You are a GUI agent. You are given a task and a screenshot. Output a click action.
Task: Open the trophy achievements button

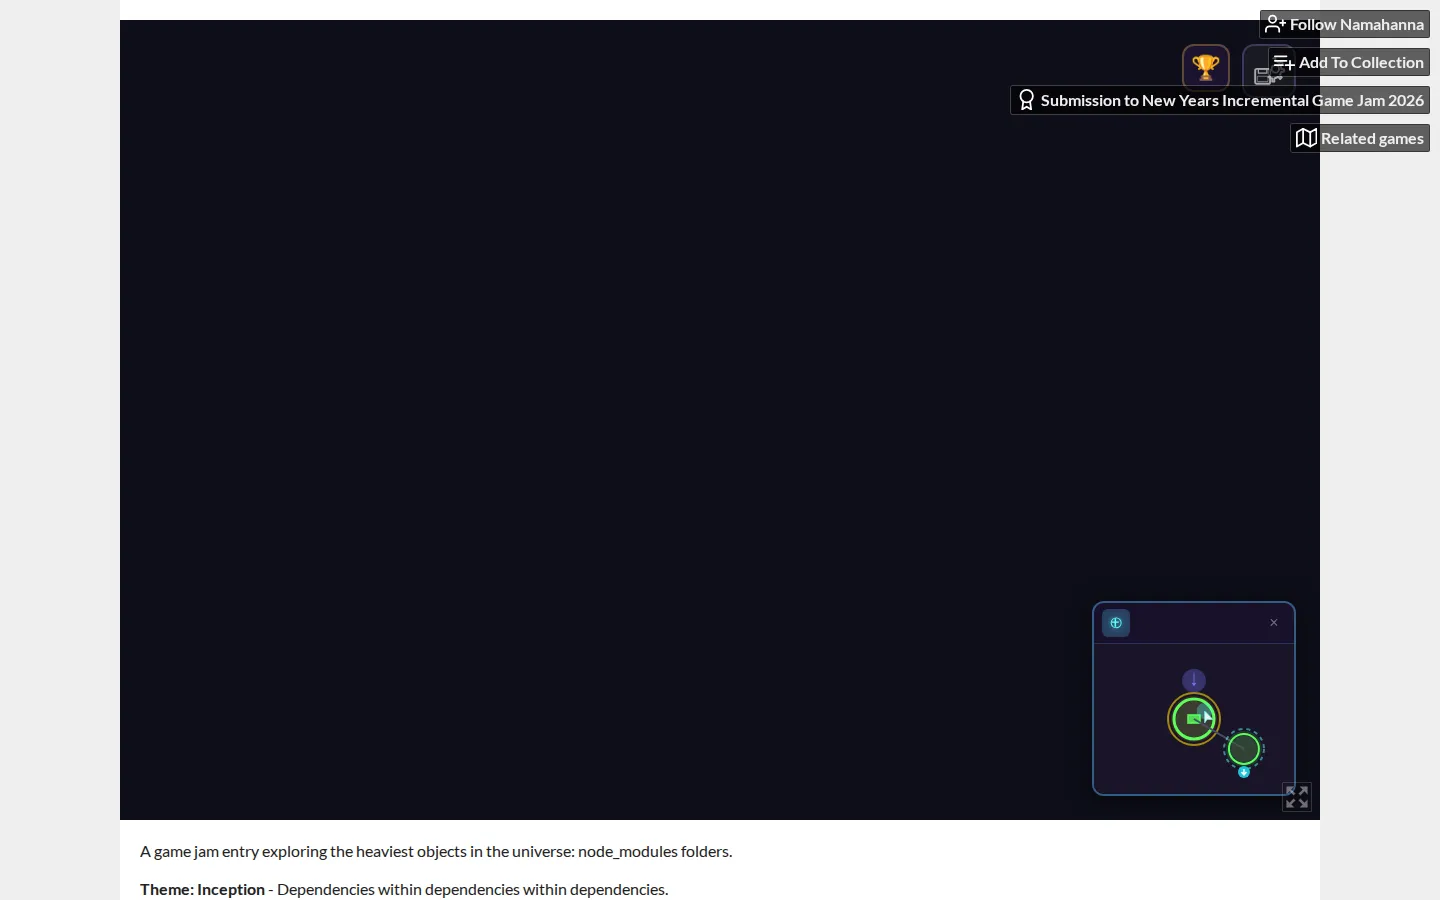tap(1206, 68)
